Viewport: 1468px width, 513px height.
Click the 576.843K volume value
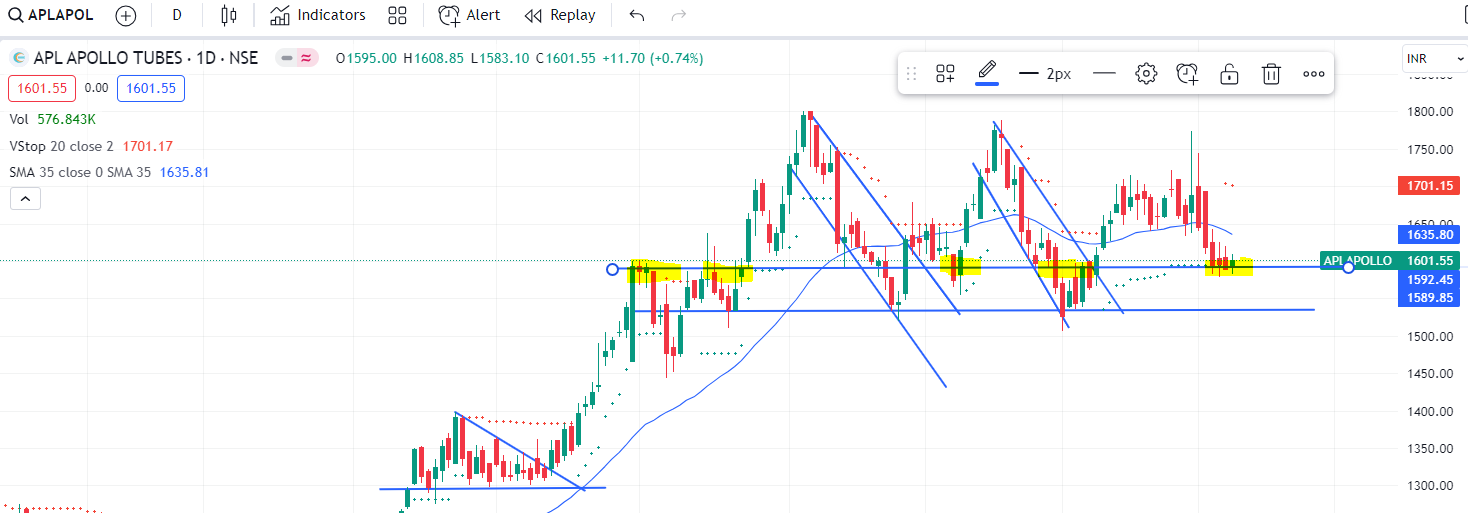click(67, 119)
